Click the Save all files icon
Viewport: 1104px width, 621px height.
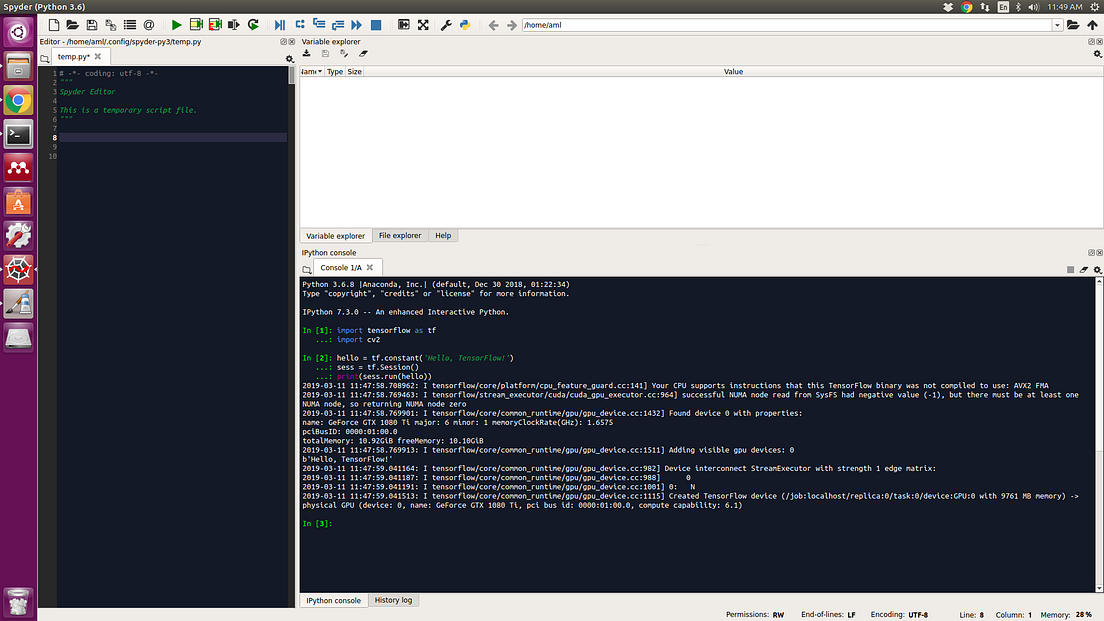(x=111, y=25)
